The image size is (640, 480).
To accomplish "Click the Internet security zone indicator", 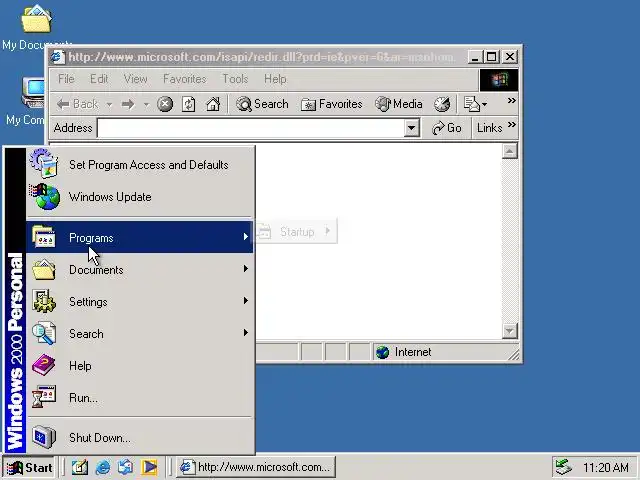I will click(439, 352).
